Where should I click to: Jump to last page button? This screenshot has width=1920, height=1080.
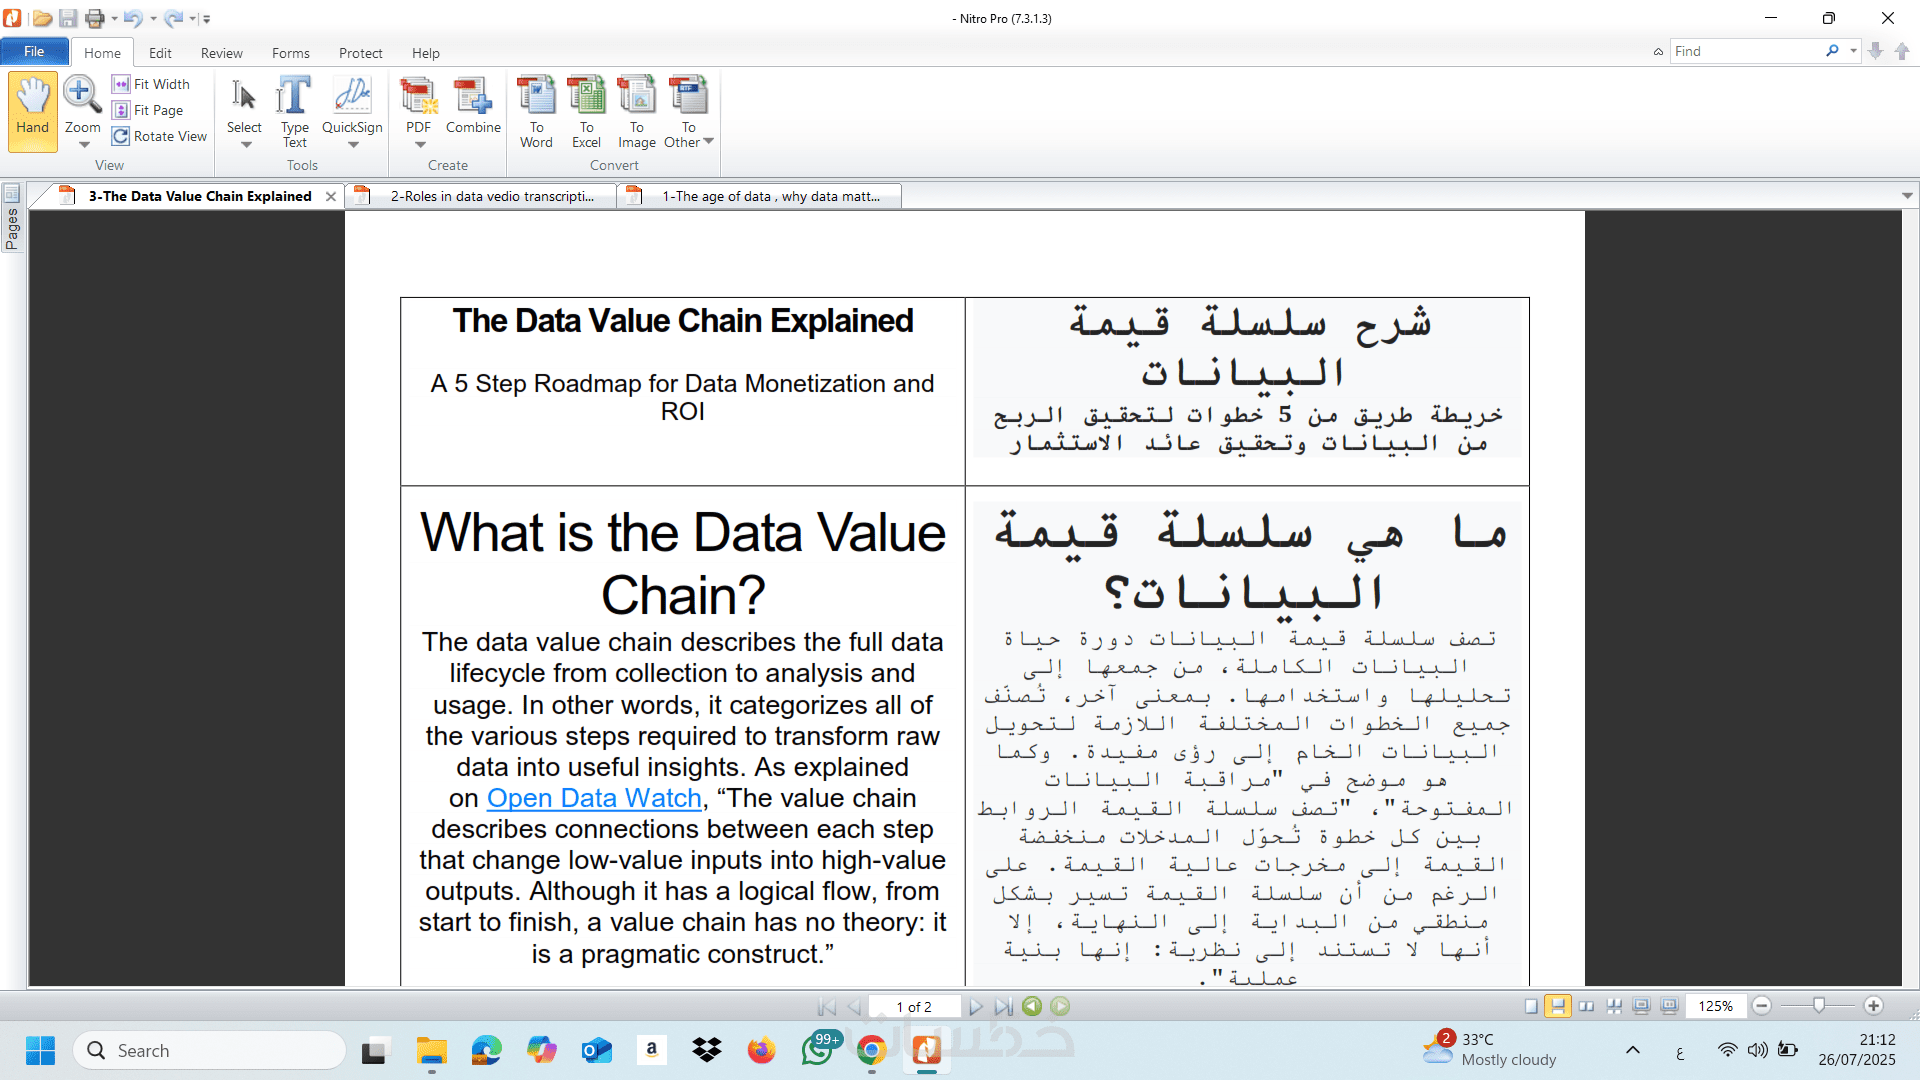pyautogui.click(x=1003, y=1007)
